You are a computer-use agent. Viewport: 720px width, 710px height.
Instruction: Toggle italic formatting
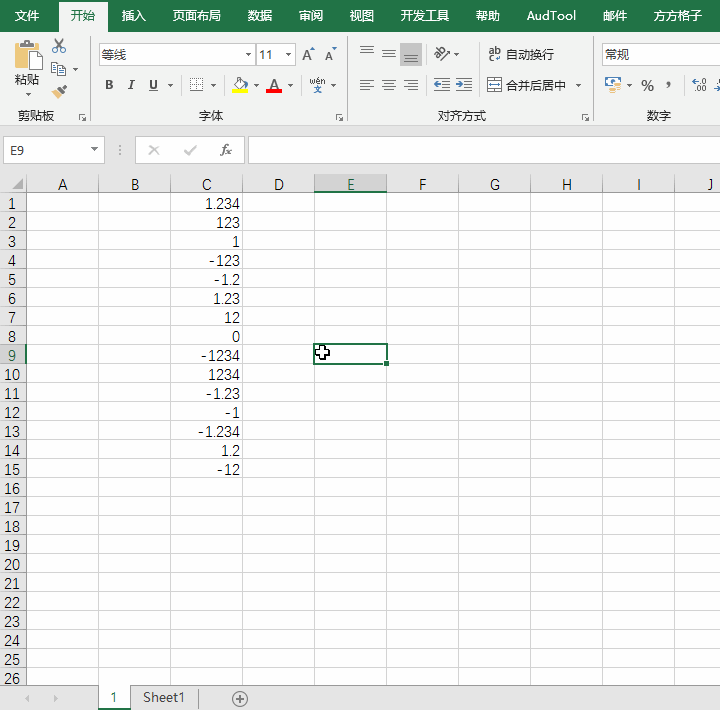(x=131, y=85)
